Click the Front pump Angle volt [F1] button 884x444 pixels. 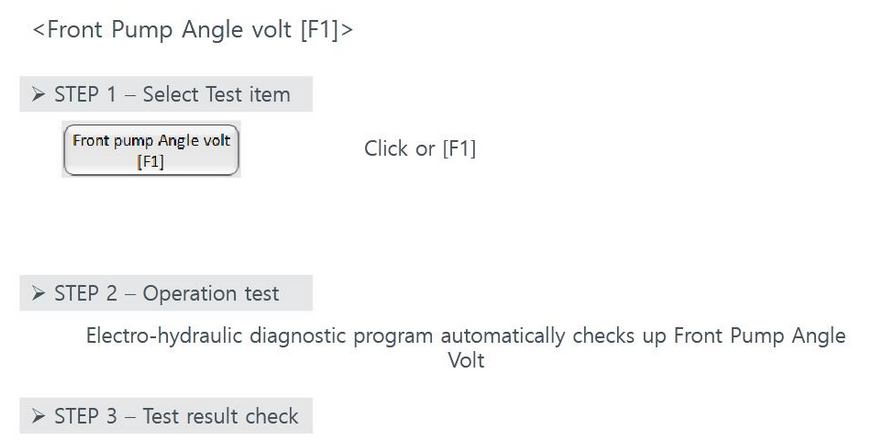[x=152, y=150]
